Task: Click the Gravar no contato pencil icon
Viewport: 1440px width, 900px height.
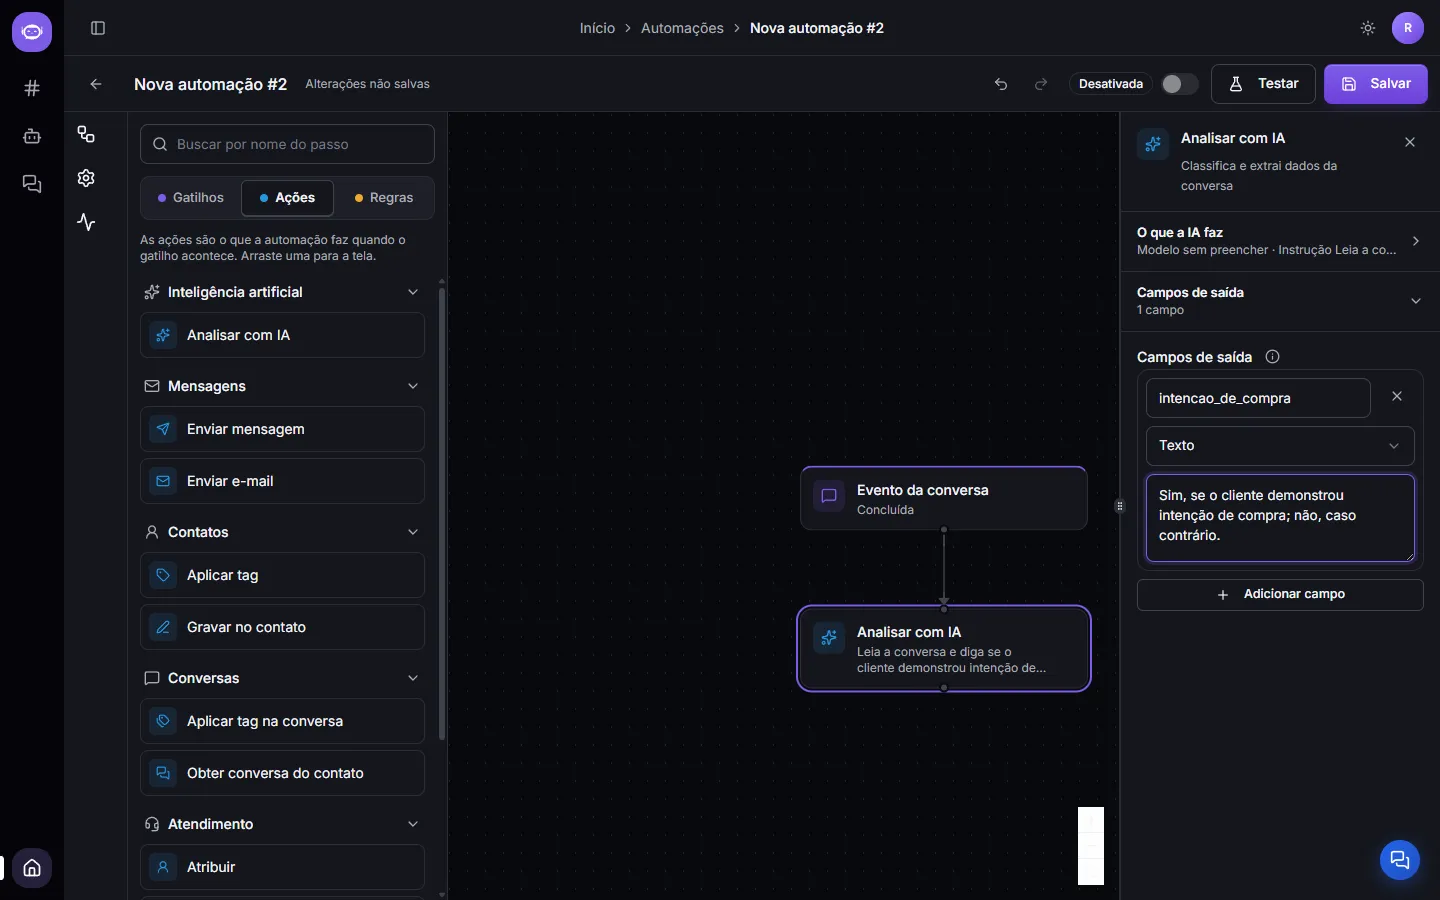Action: (x=163, y=627)
